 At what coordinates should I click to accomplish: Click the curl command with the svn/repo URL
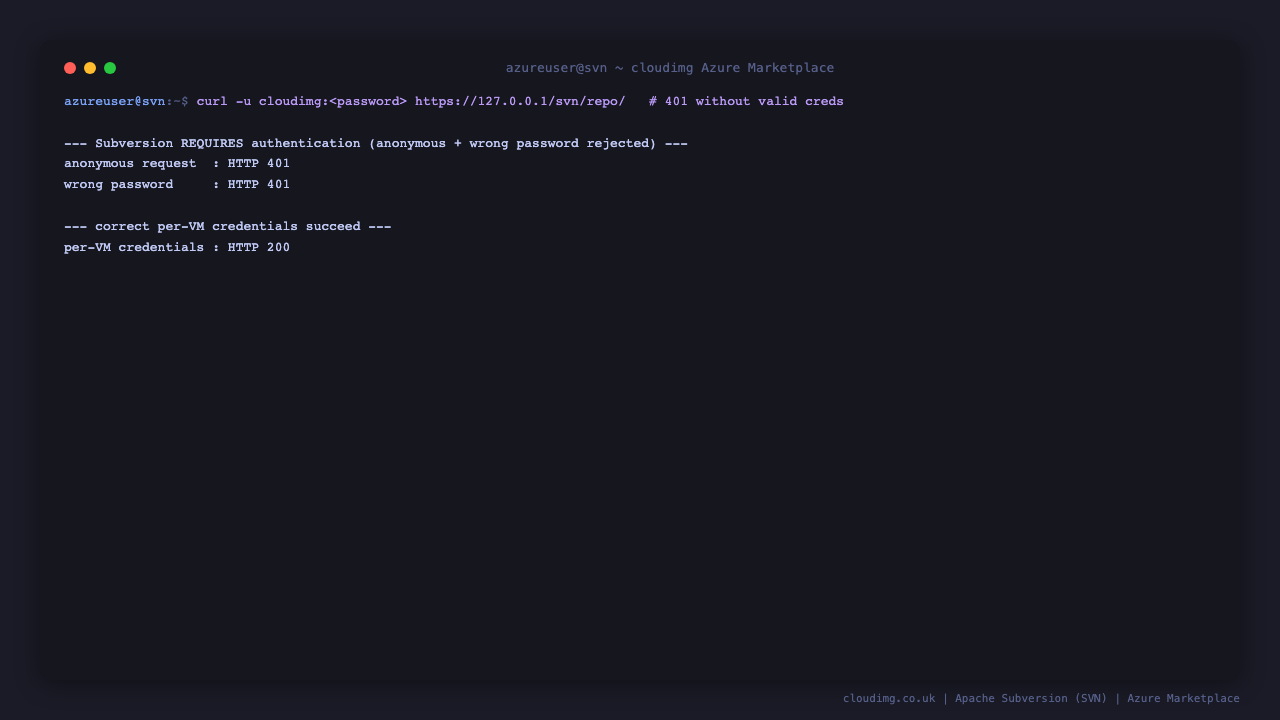411,101
